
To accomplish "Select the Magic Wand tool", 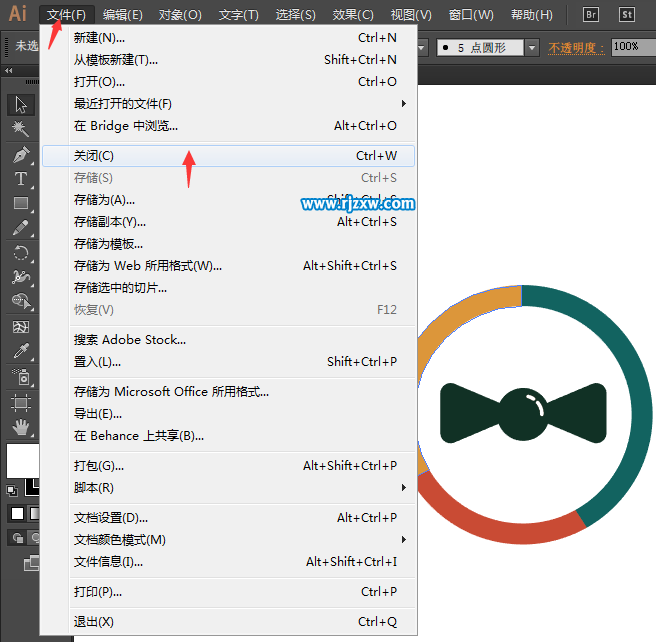I will click(x=20, y=128).
